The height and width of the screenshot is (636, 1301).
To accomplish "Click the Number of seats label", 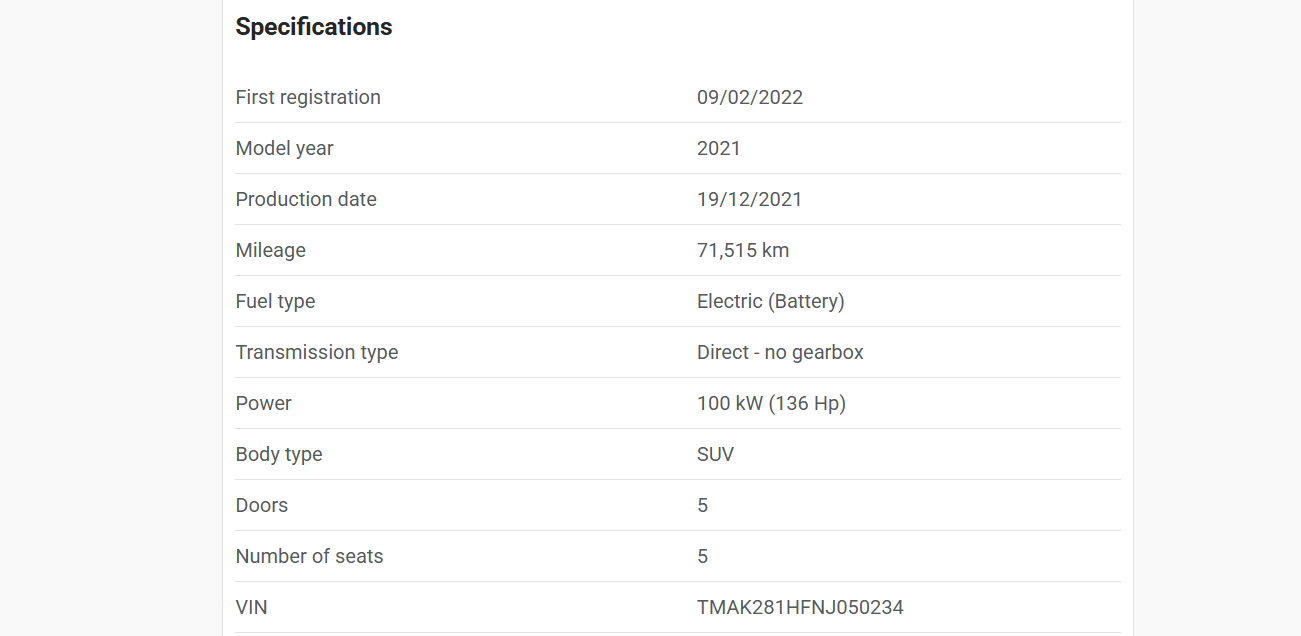I will 310,556.
